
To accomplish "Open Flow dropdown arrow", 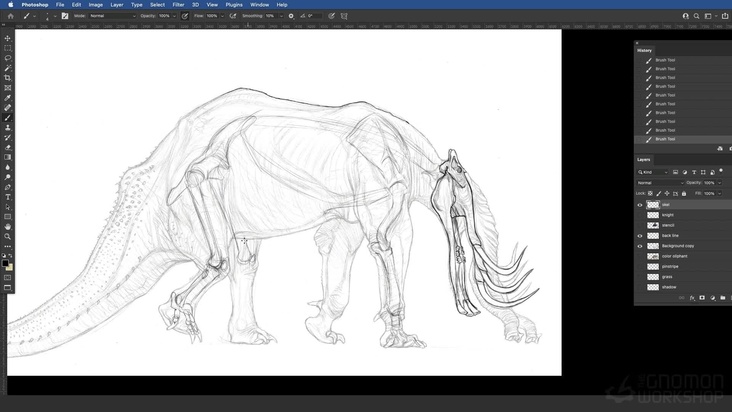I will pos(222,16).
